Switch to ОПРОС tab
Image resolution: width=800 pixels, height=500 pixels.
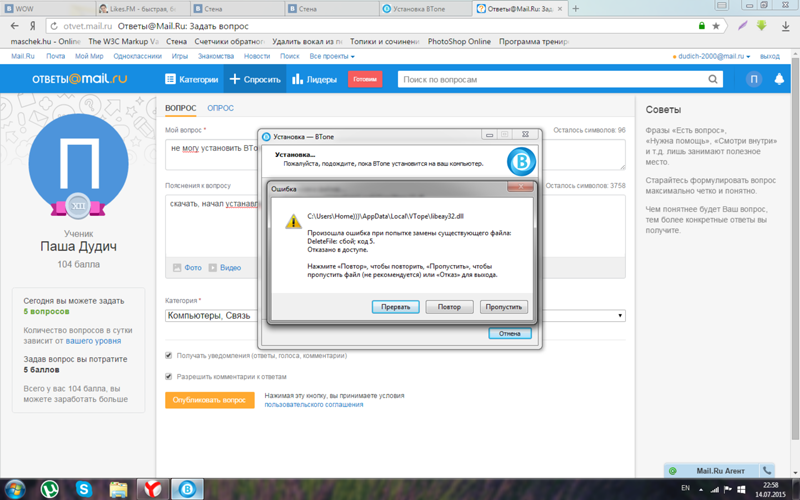coord(220,108)
